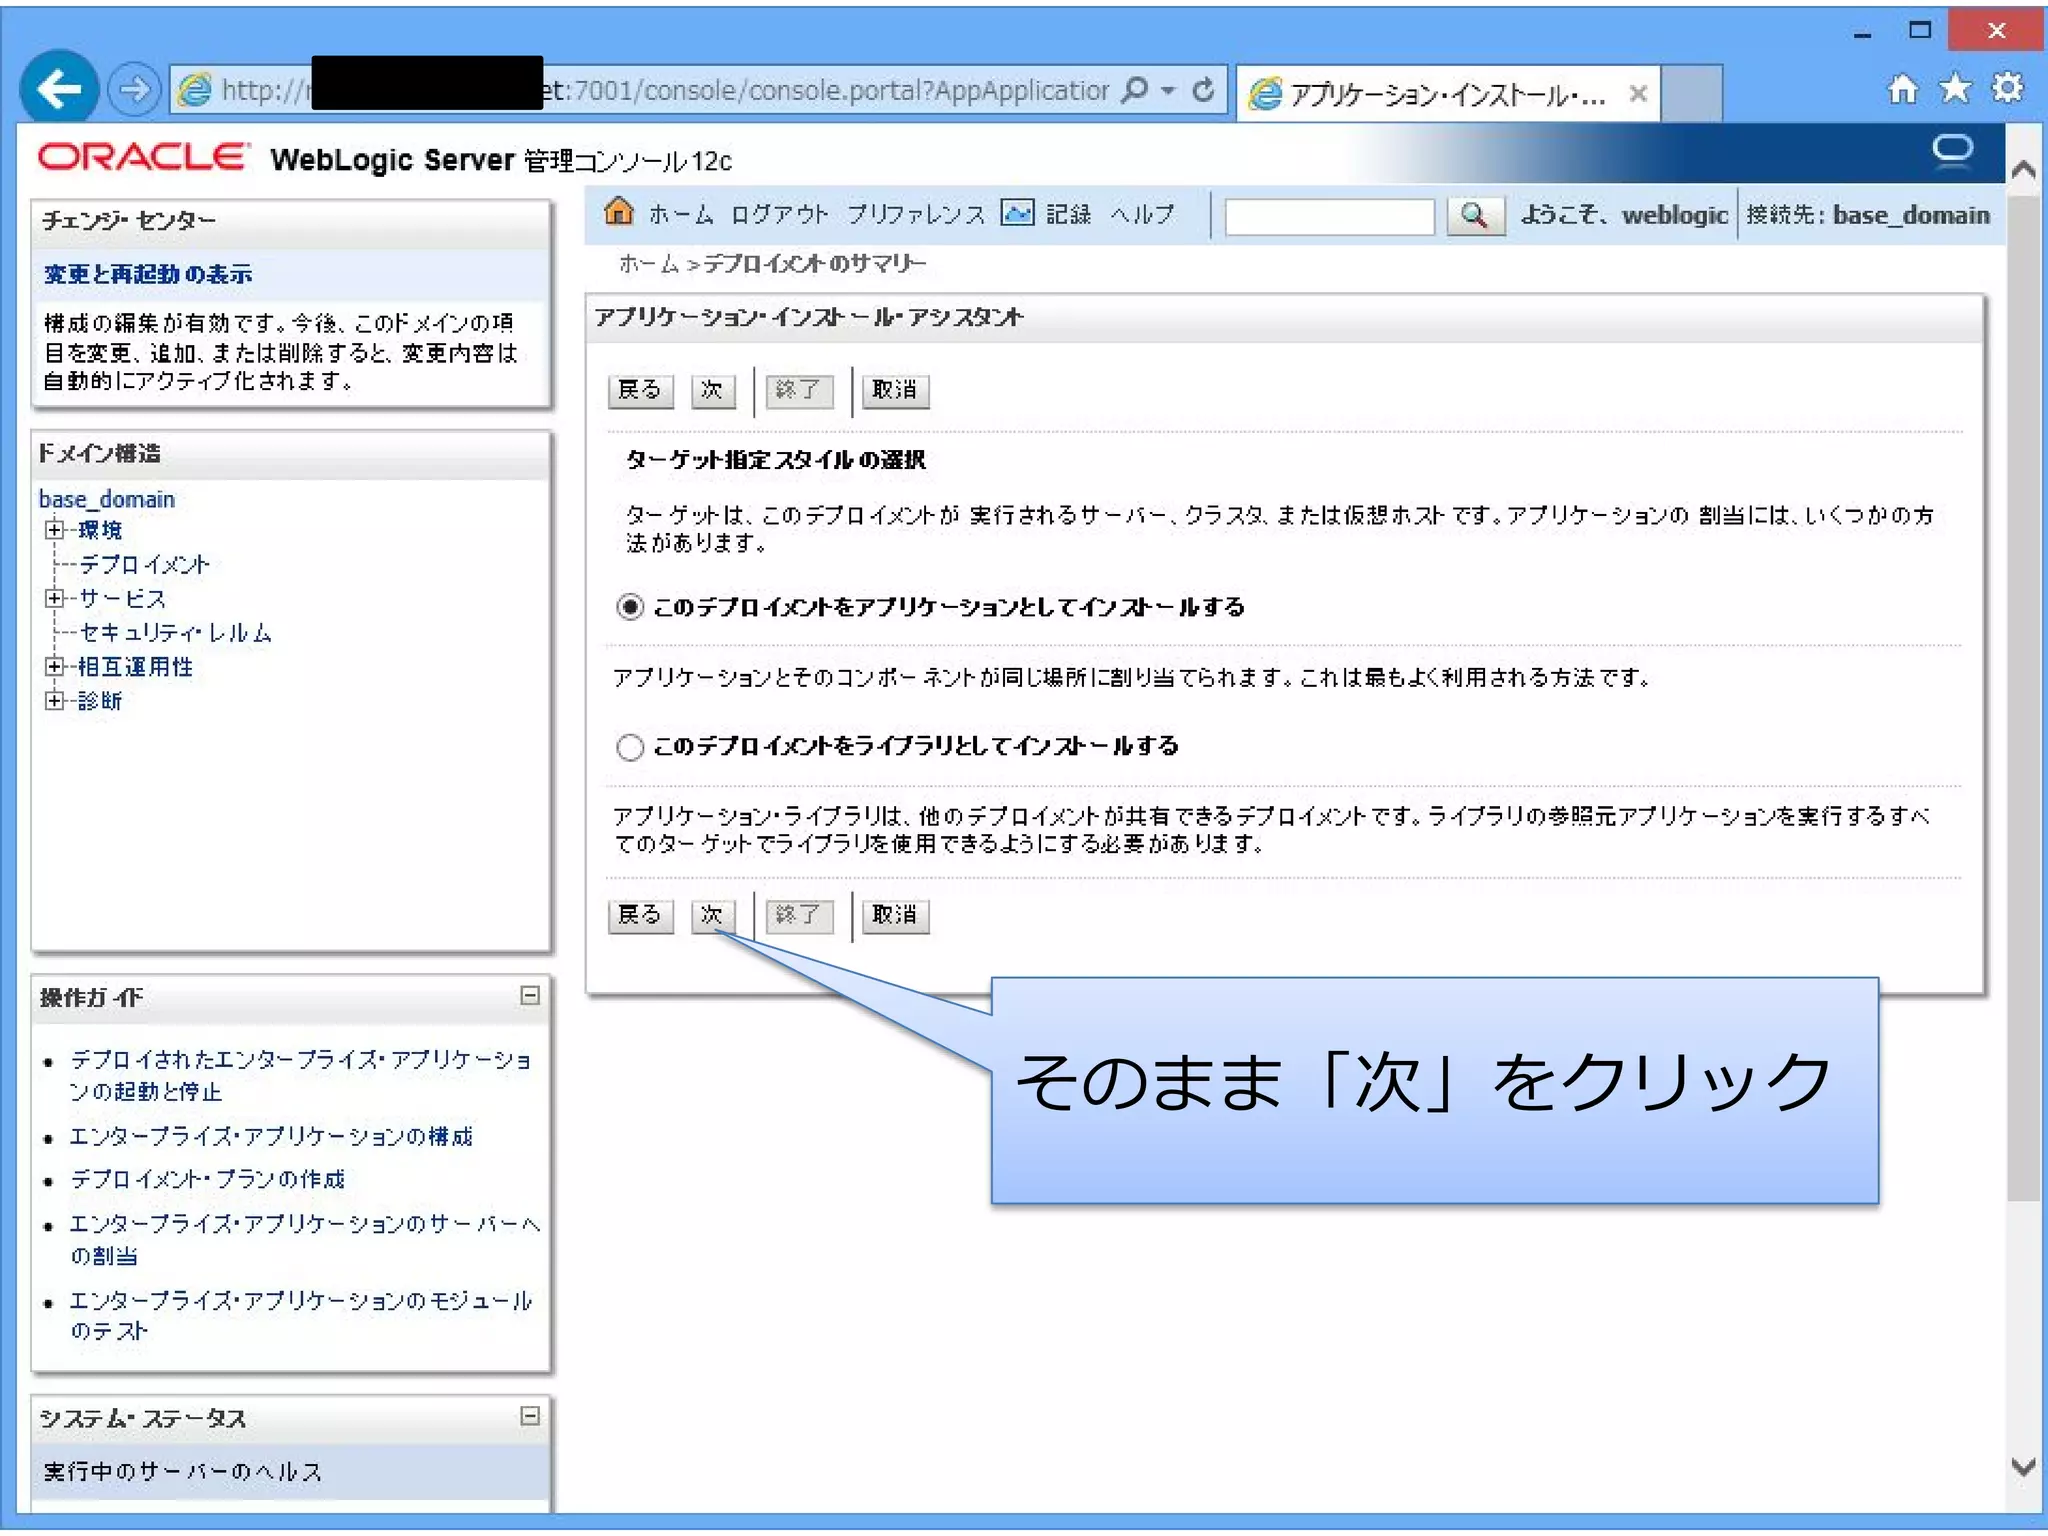Click ホーム in the breadcrumb
The width and height of the screenshot is (2048, 1536).
click(649, 264)
